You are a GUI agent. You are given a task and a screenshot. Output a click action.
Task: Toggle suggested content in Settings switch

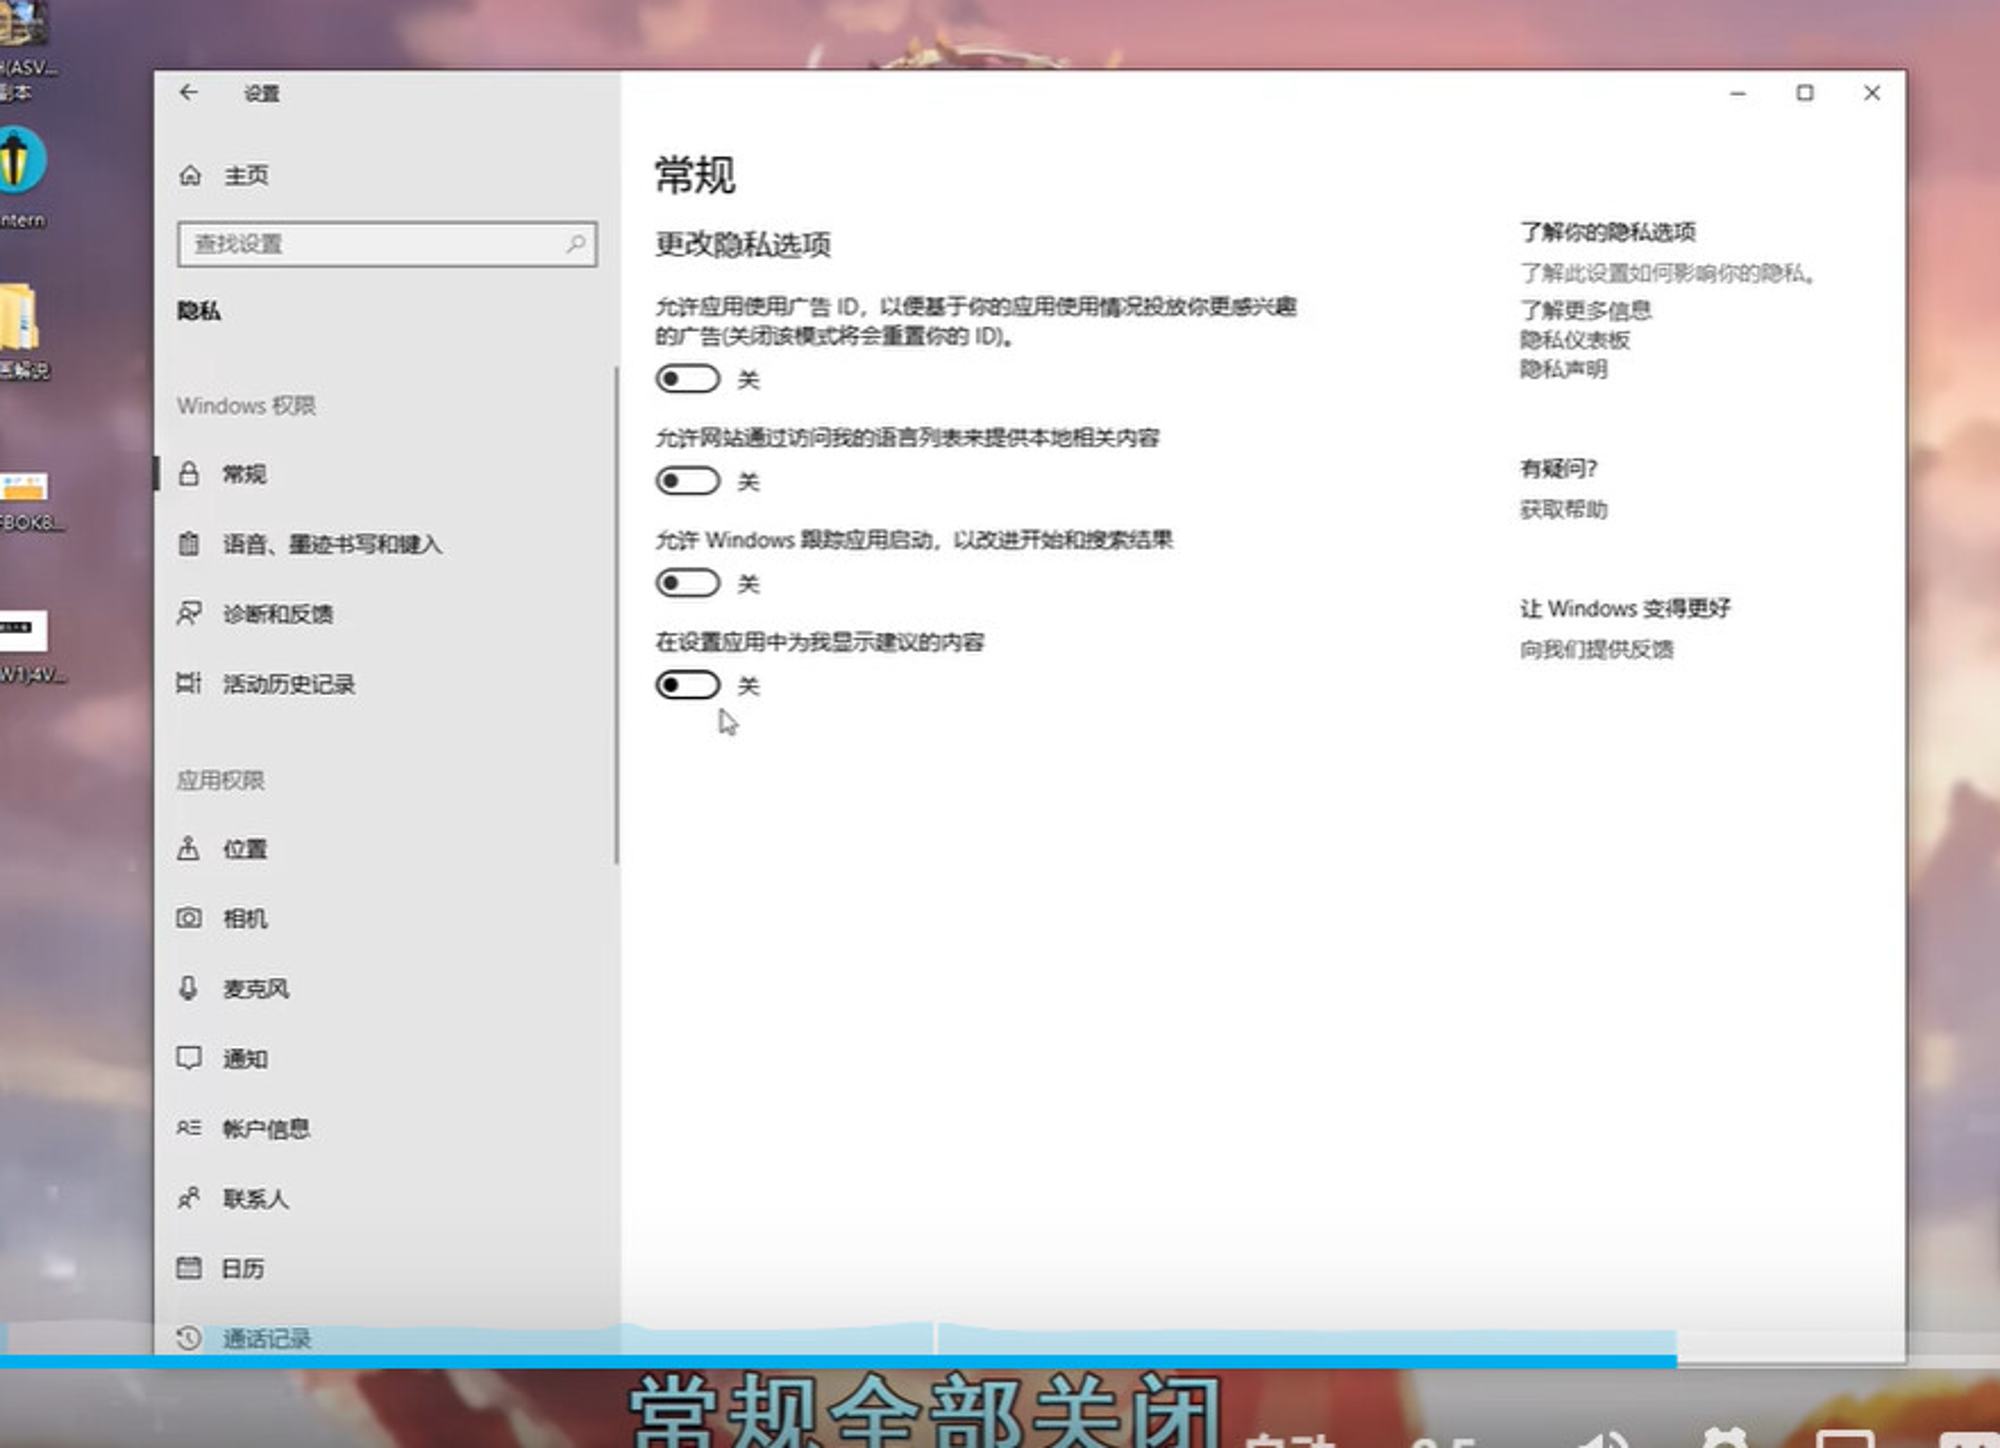point(688,685)
